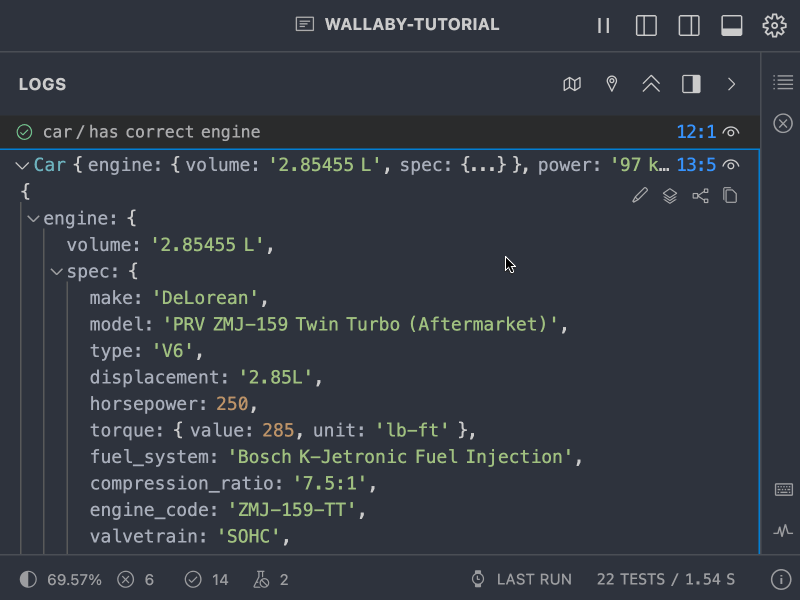Viewport: 800px width, 600px height.
Task: Toggle eye icon beside the 13:5 log
Action: click(731, 165)
